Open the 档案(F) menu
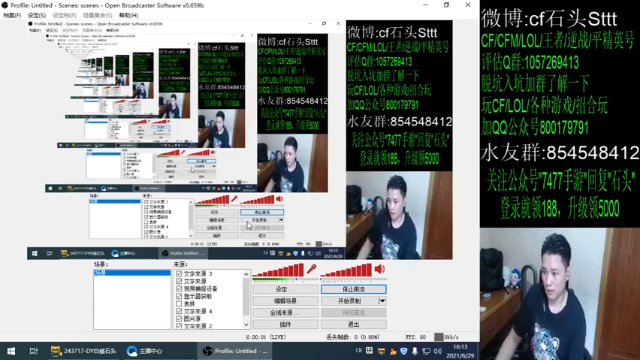 [12, 15]
